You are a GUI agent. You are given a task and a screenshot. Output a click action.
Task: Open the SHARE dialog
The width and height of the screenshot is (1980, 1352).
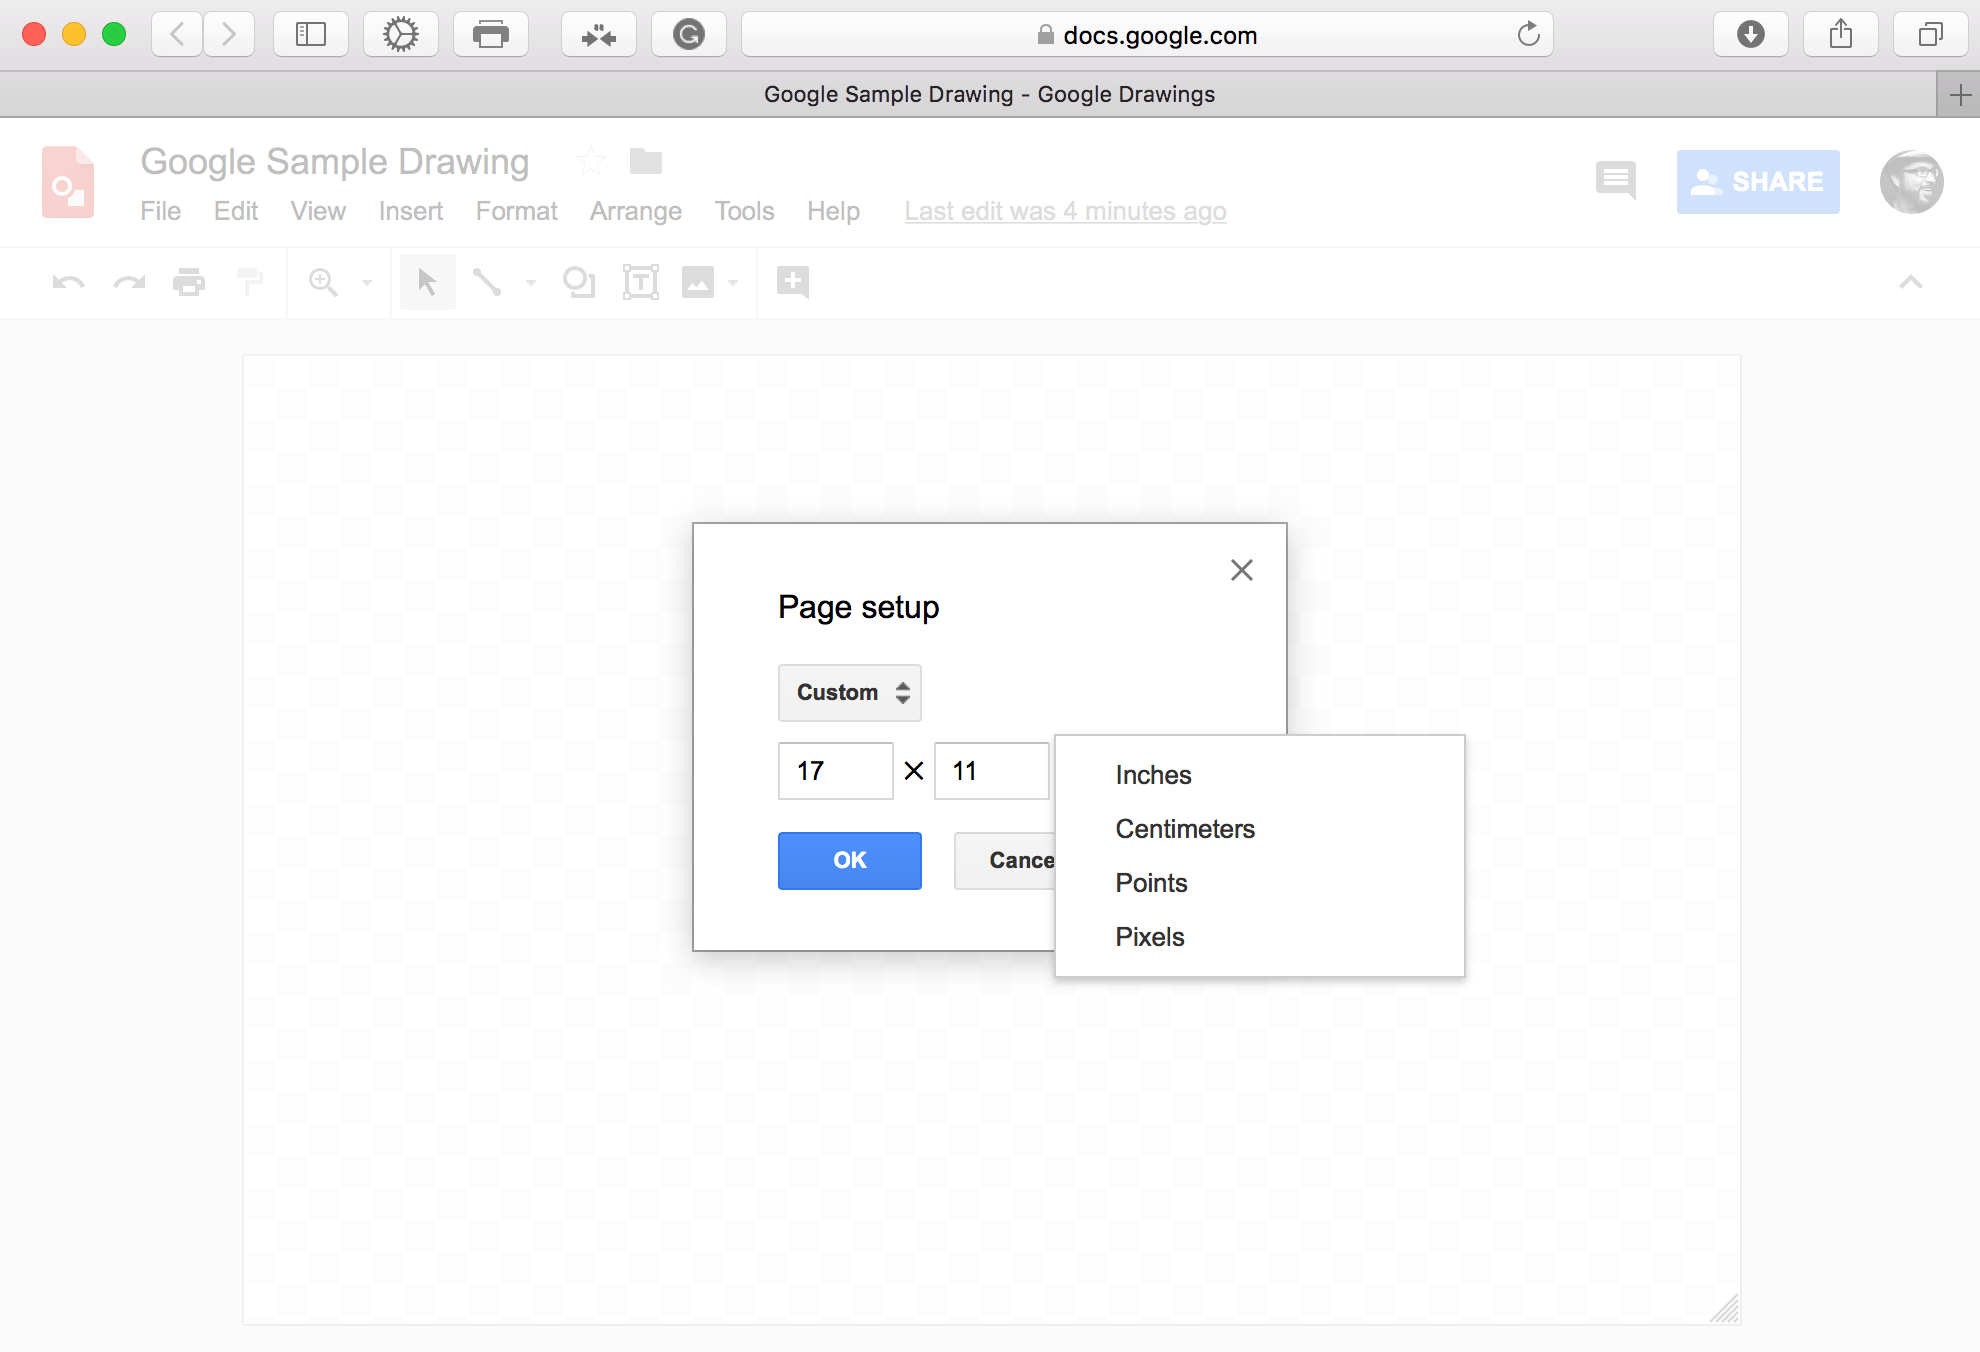pyautogui.click(x=1757, y=181)
